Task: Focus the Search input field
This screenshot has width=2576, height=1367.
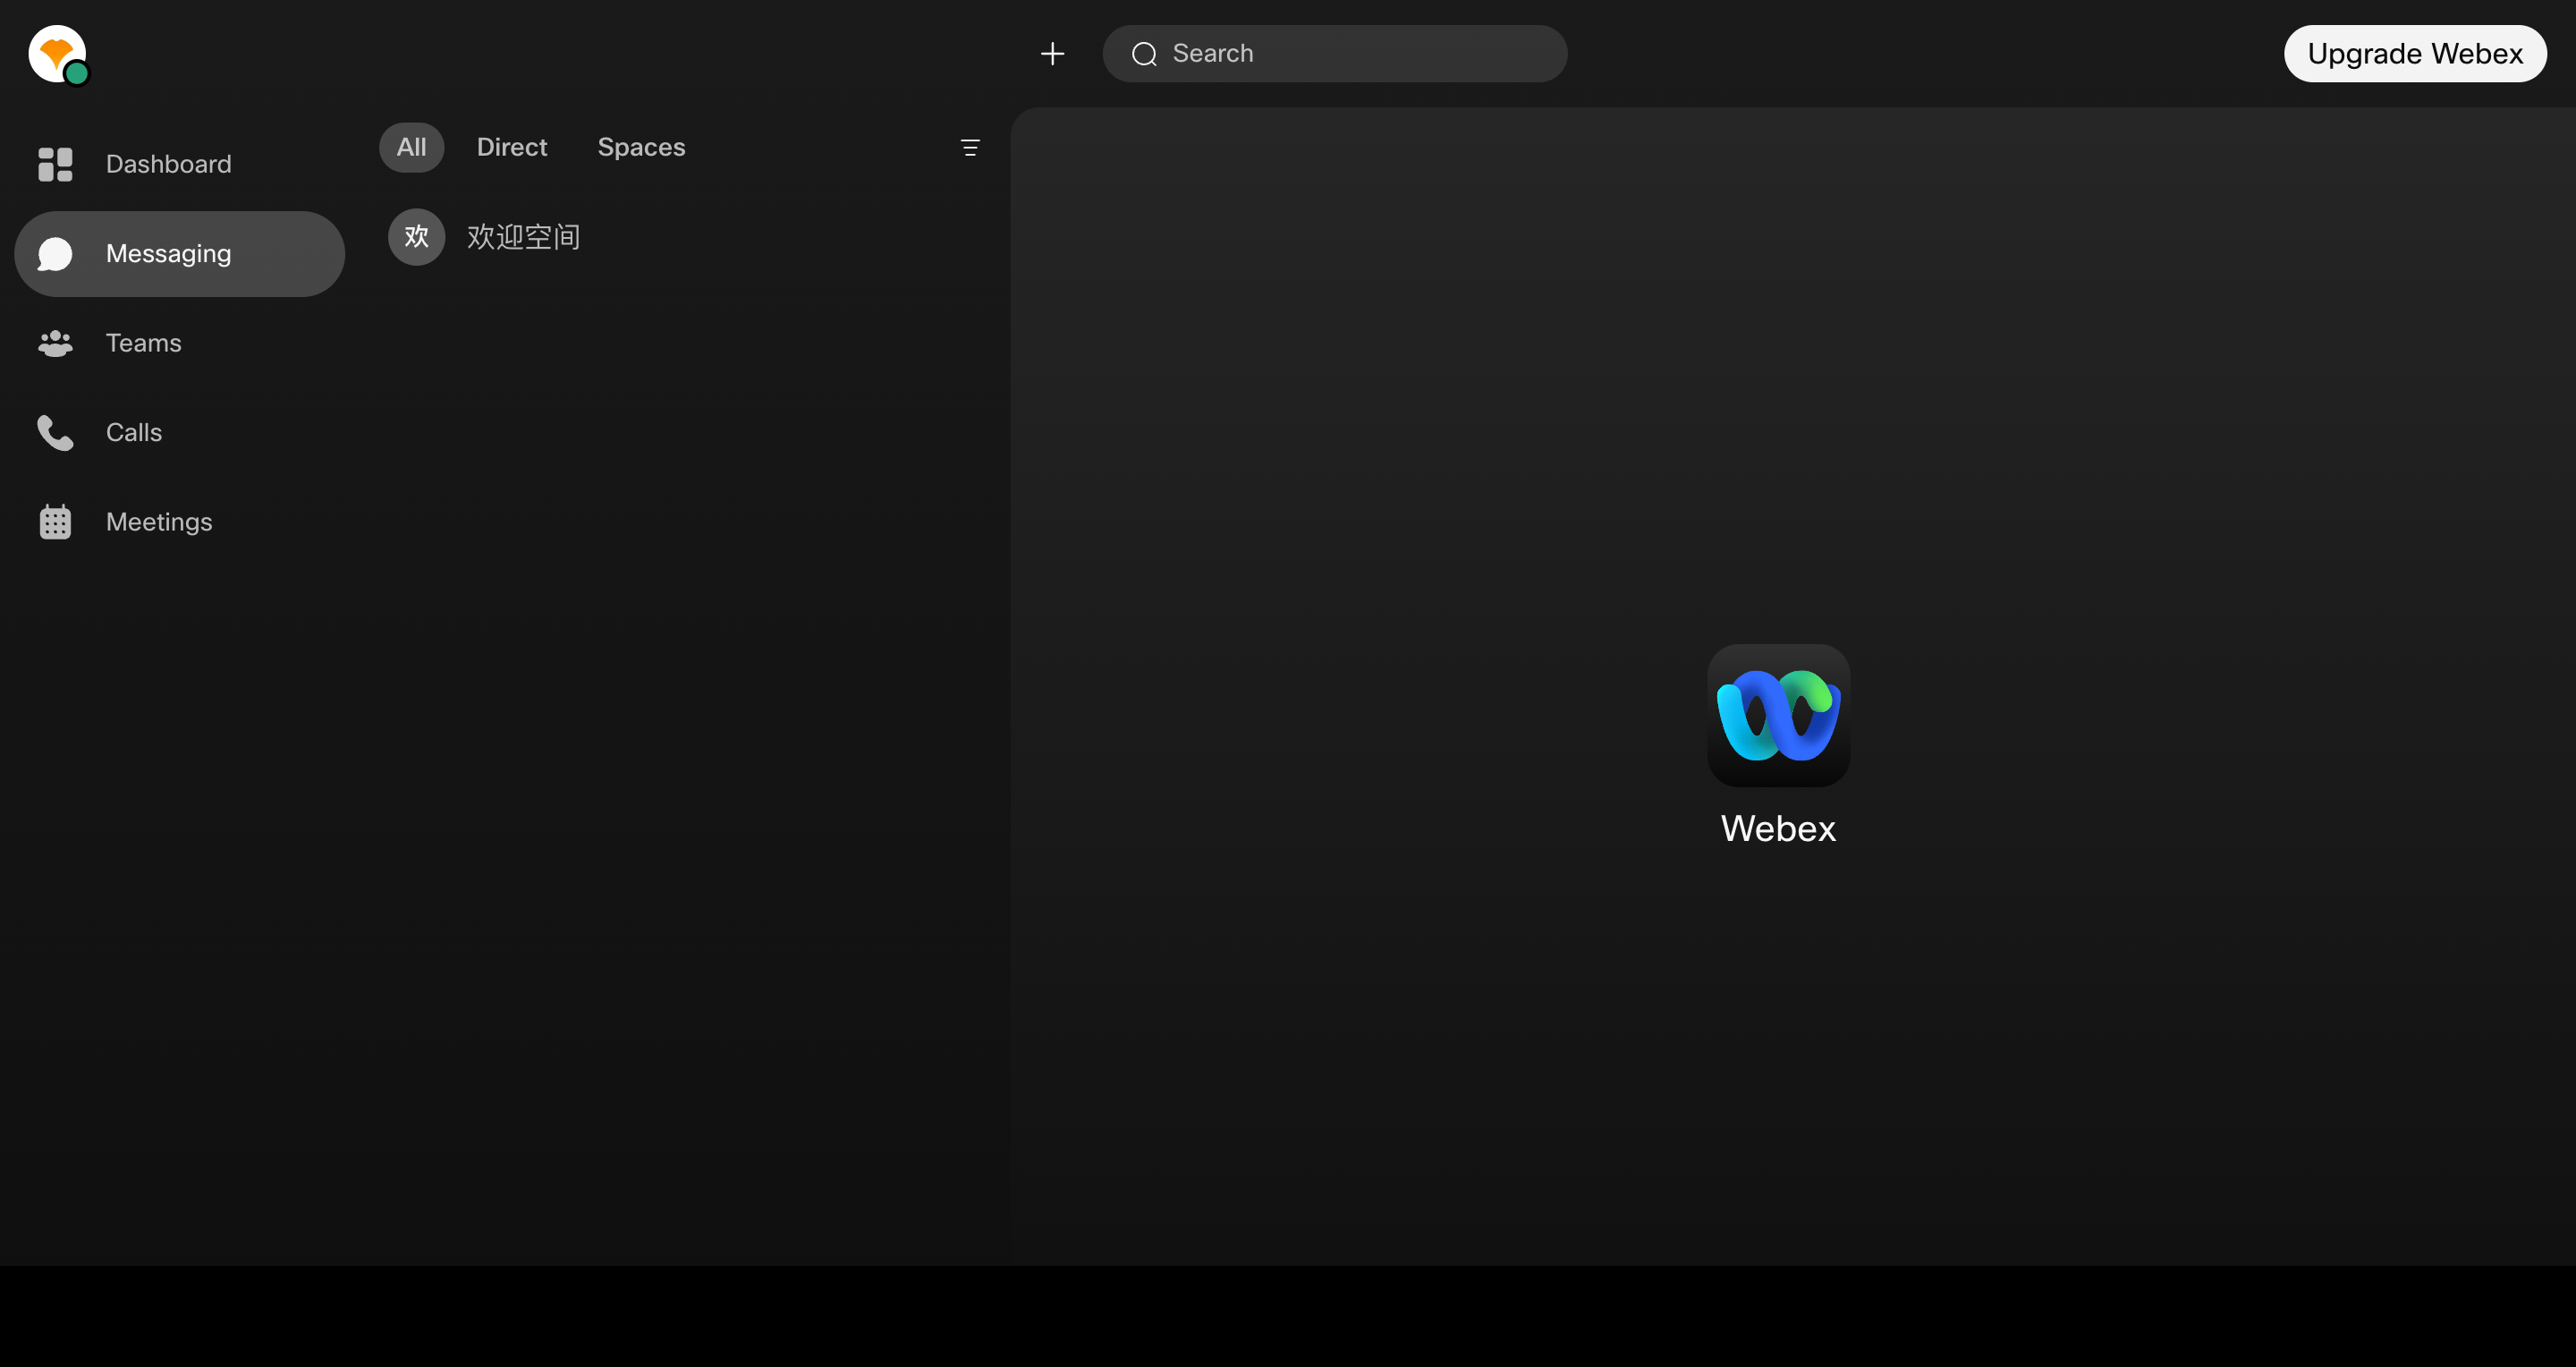Action: 1335,54
